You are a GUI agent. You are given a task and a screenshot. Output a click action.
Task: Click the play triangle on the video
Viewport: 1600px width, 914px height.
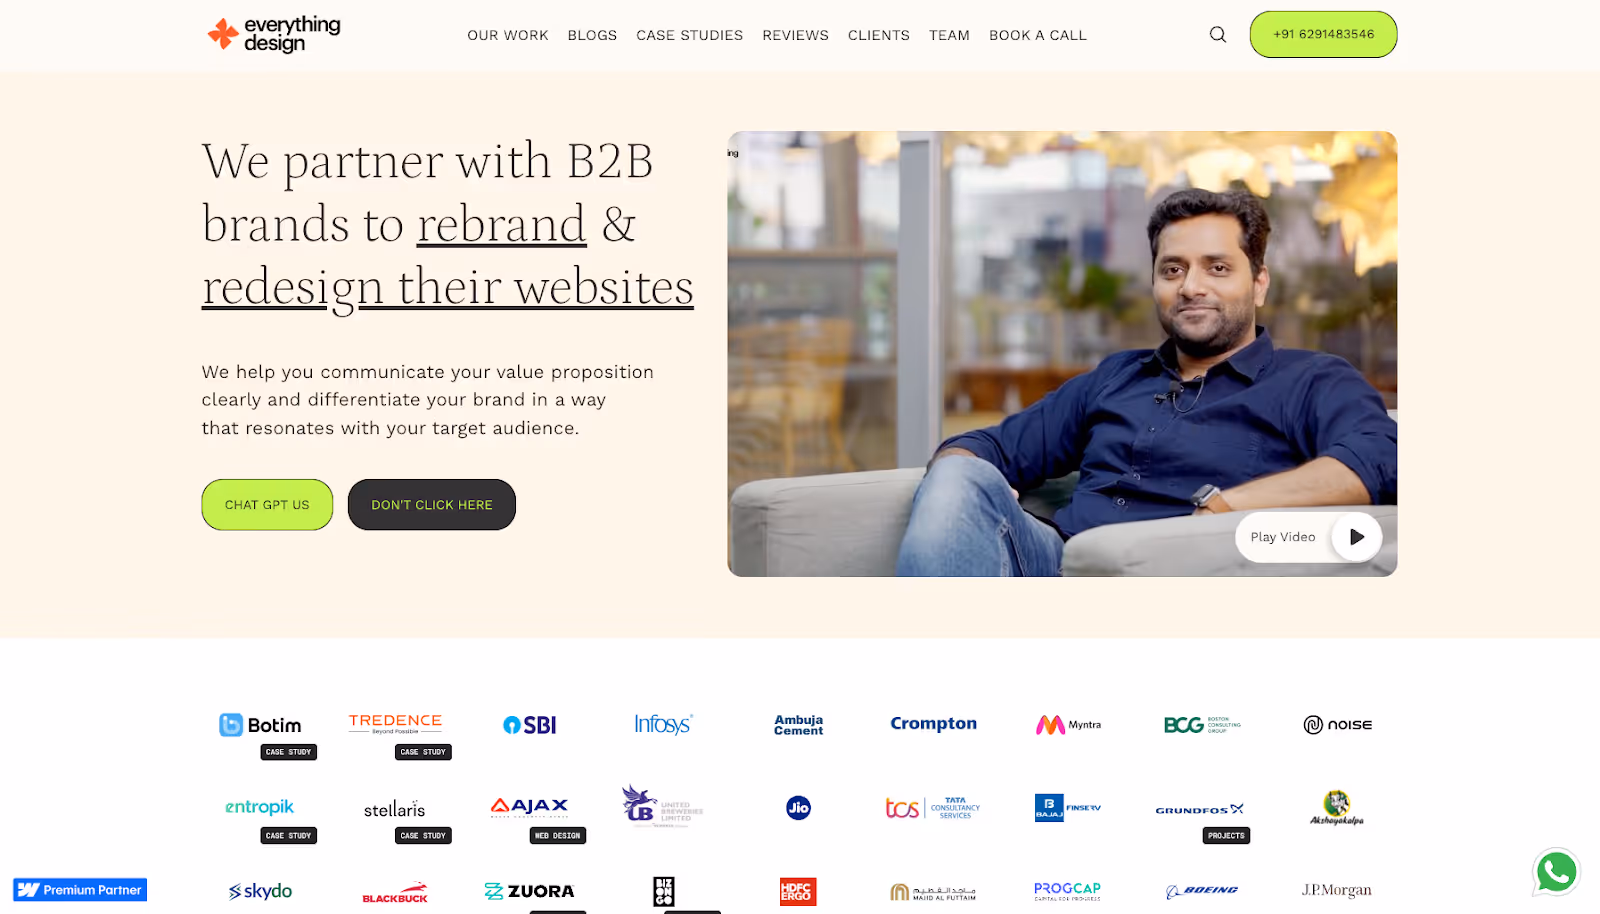(x=1356, y=537)
